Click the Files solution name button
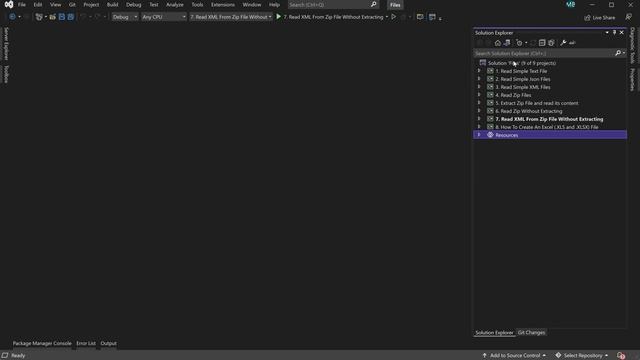 tap(395, 5)
